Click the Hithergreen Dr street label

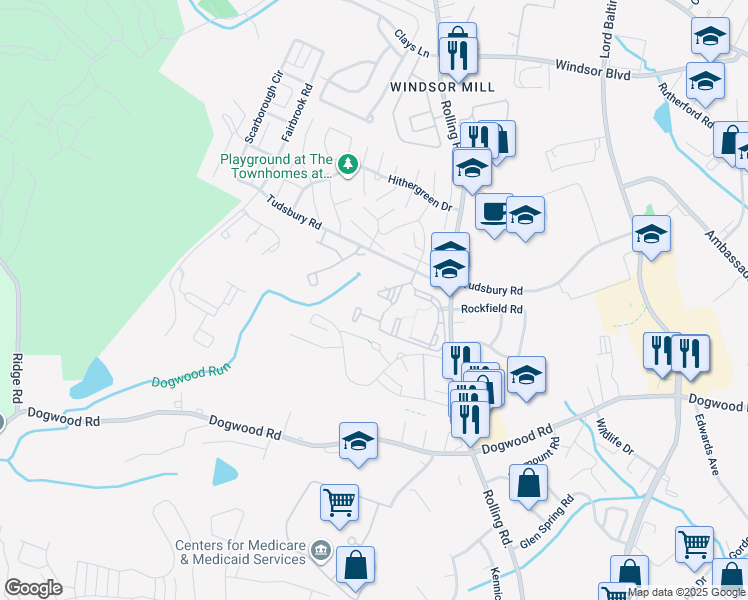point(420,193)
